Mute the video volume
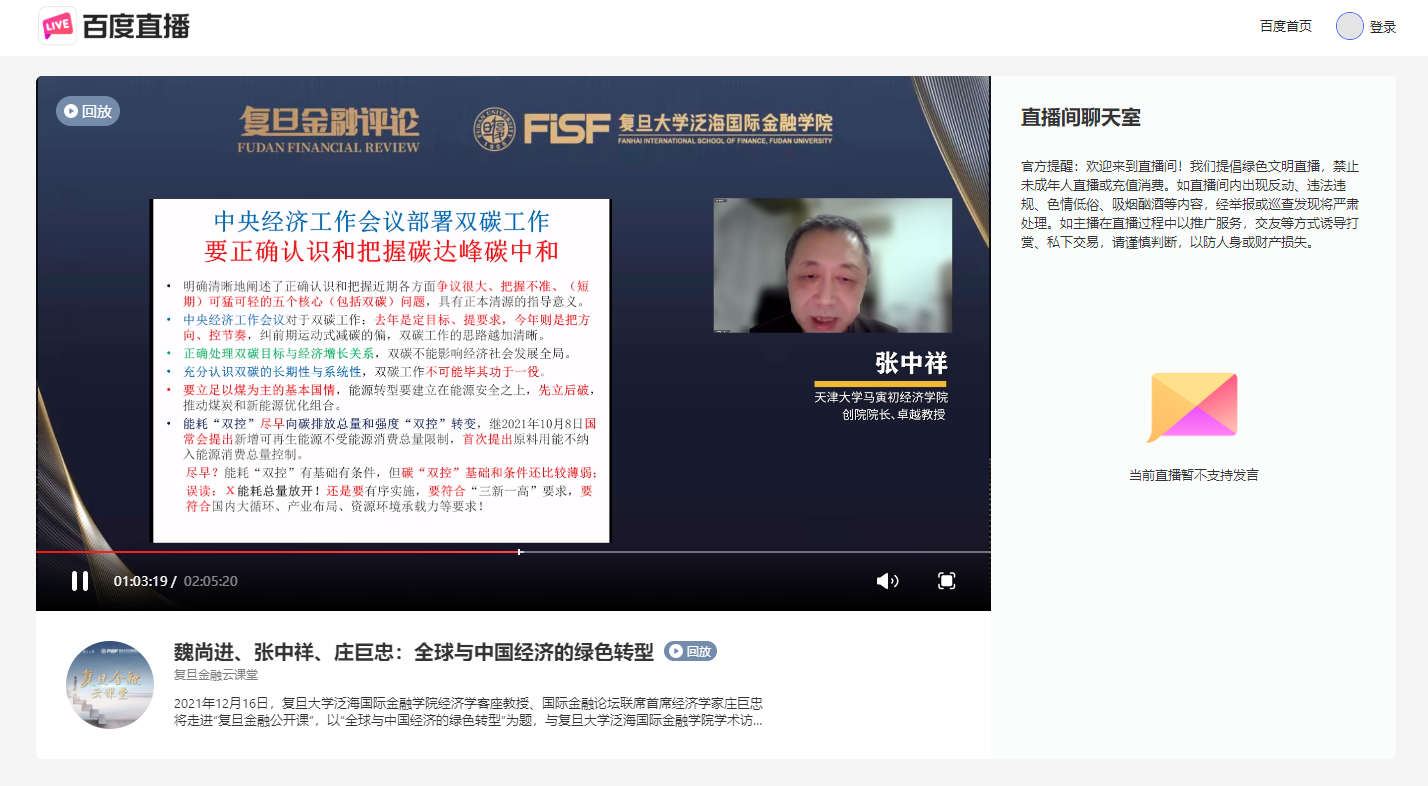The height and width of the screenshot is (786, 1428). (x=887, y=581)
